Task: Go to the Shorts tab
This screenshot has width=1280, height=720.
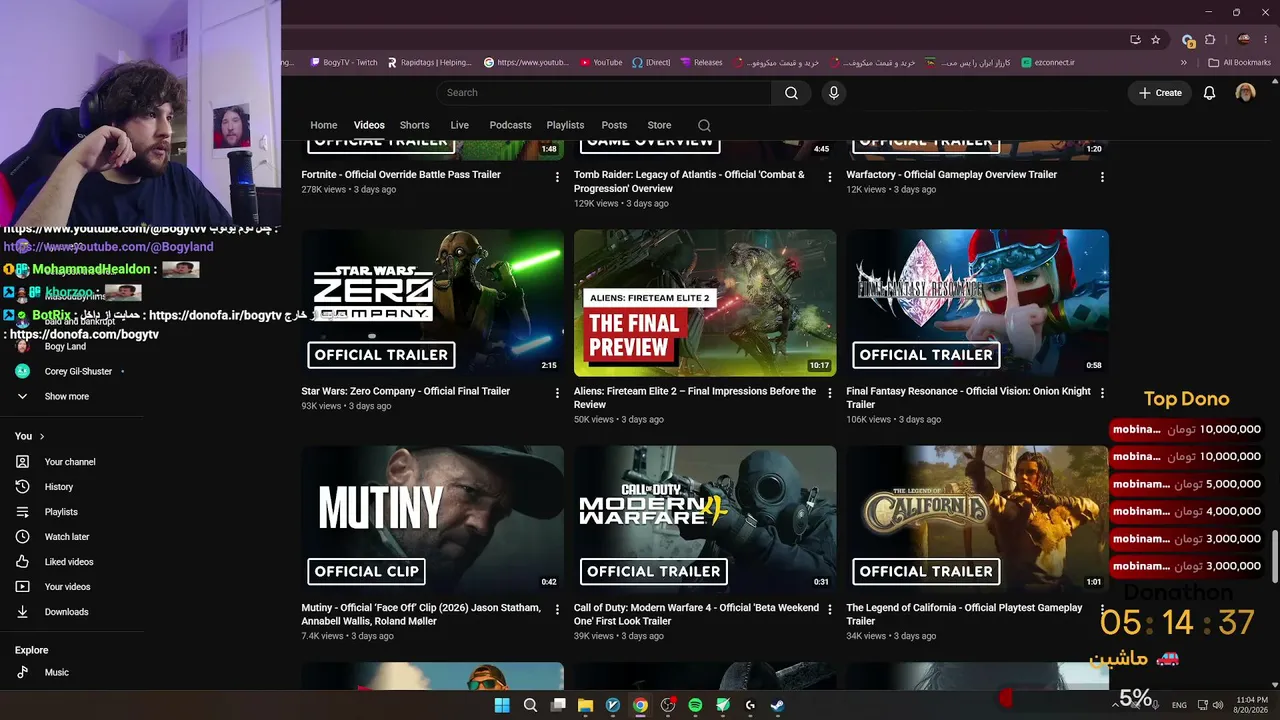Action: pyautogui.click(x=414, y=125)
